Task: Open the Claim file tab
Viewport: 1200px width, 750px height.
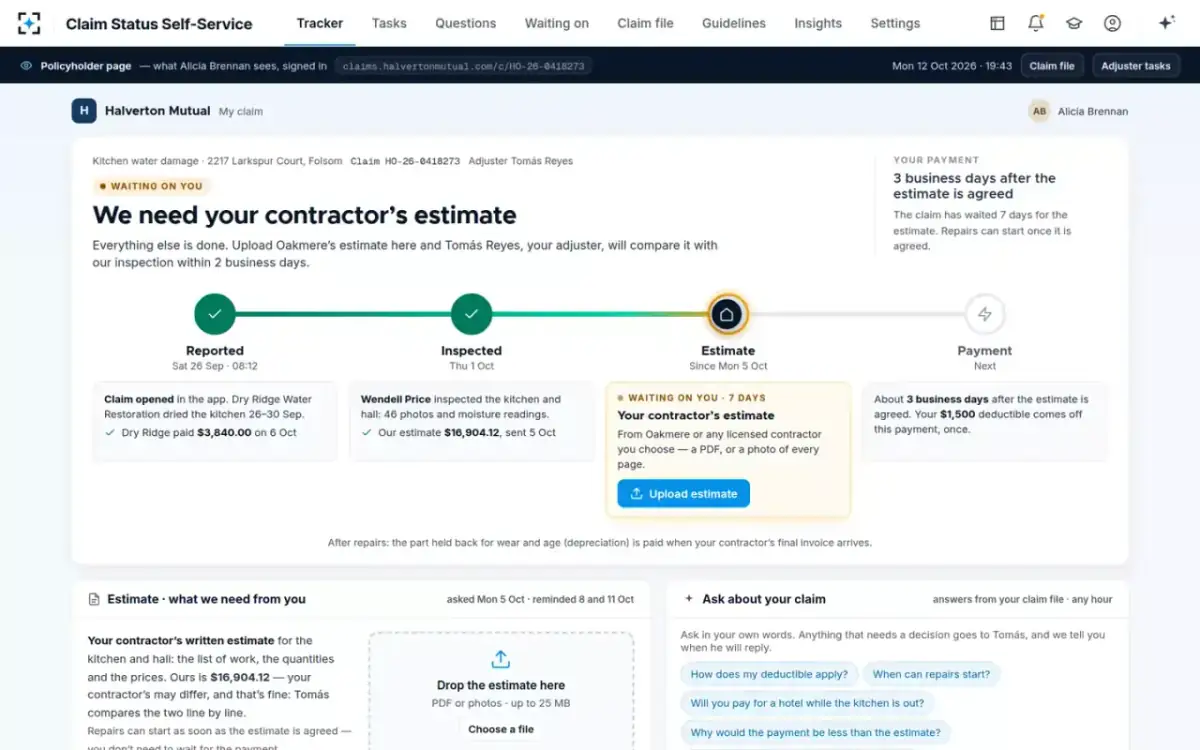Action: pos(646,23)
